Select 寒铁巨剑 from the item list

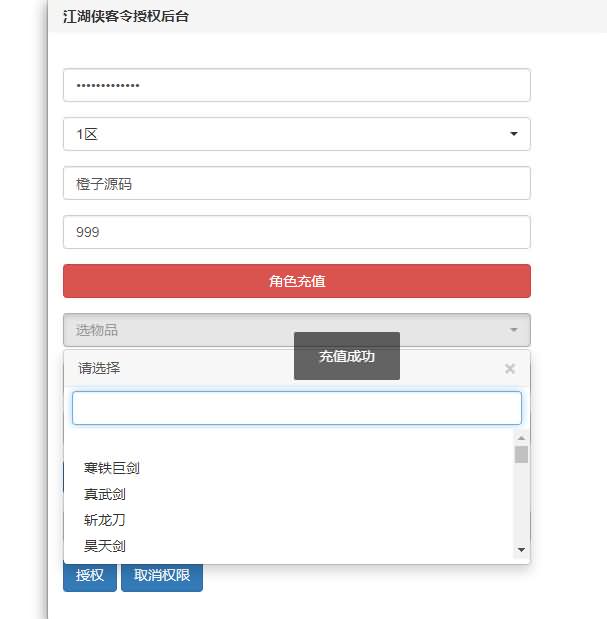tap(111, 468)
